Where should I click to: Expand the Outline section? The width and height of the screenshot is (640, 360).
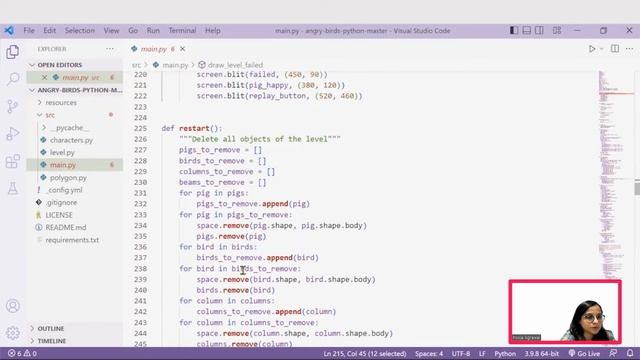point(51,328)
